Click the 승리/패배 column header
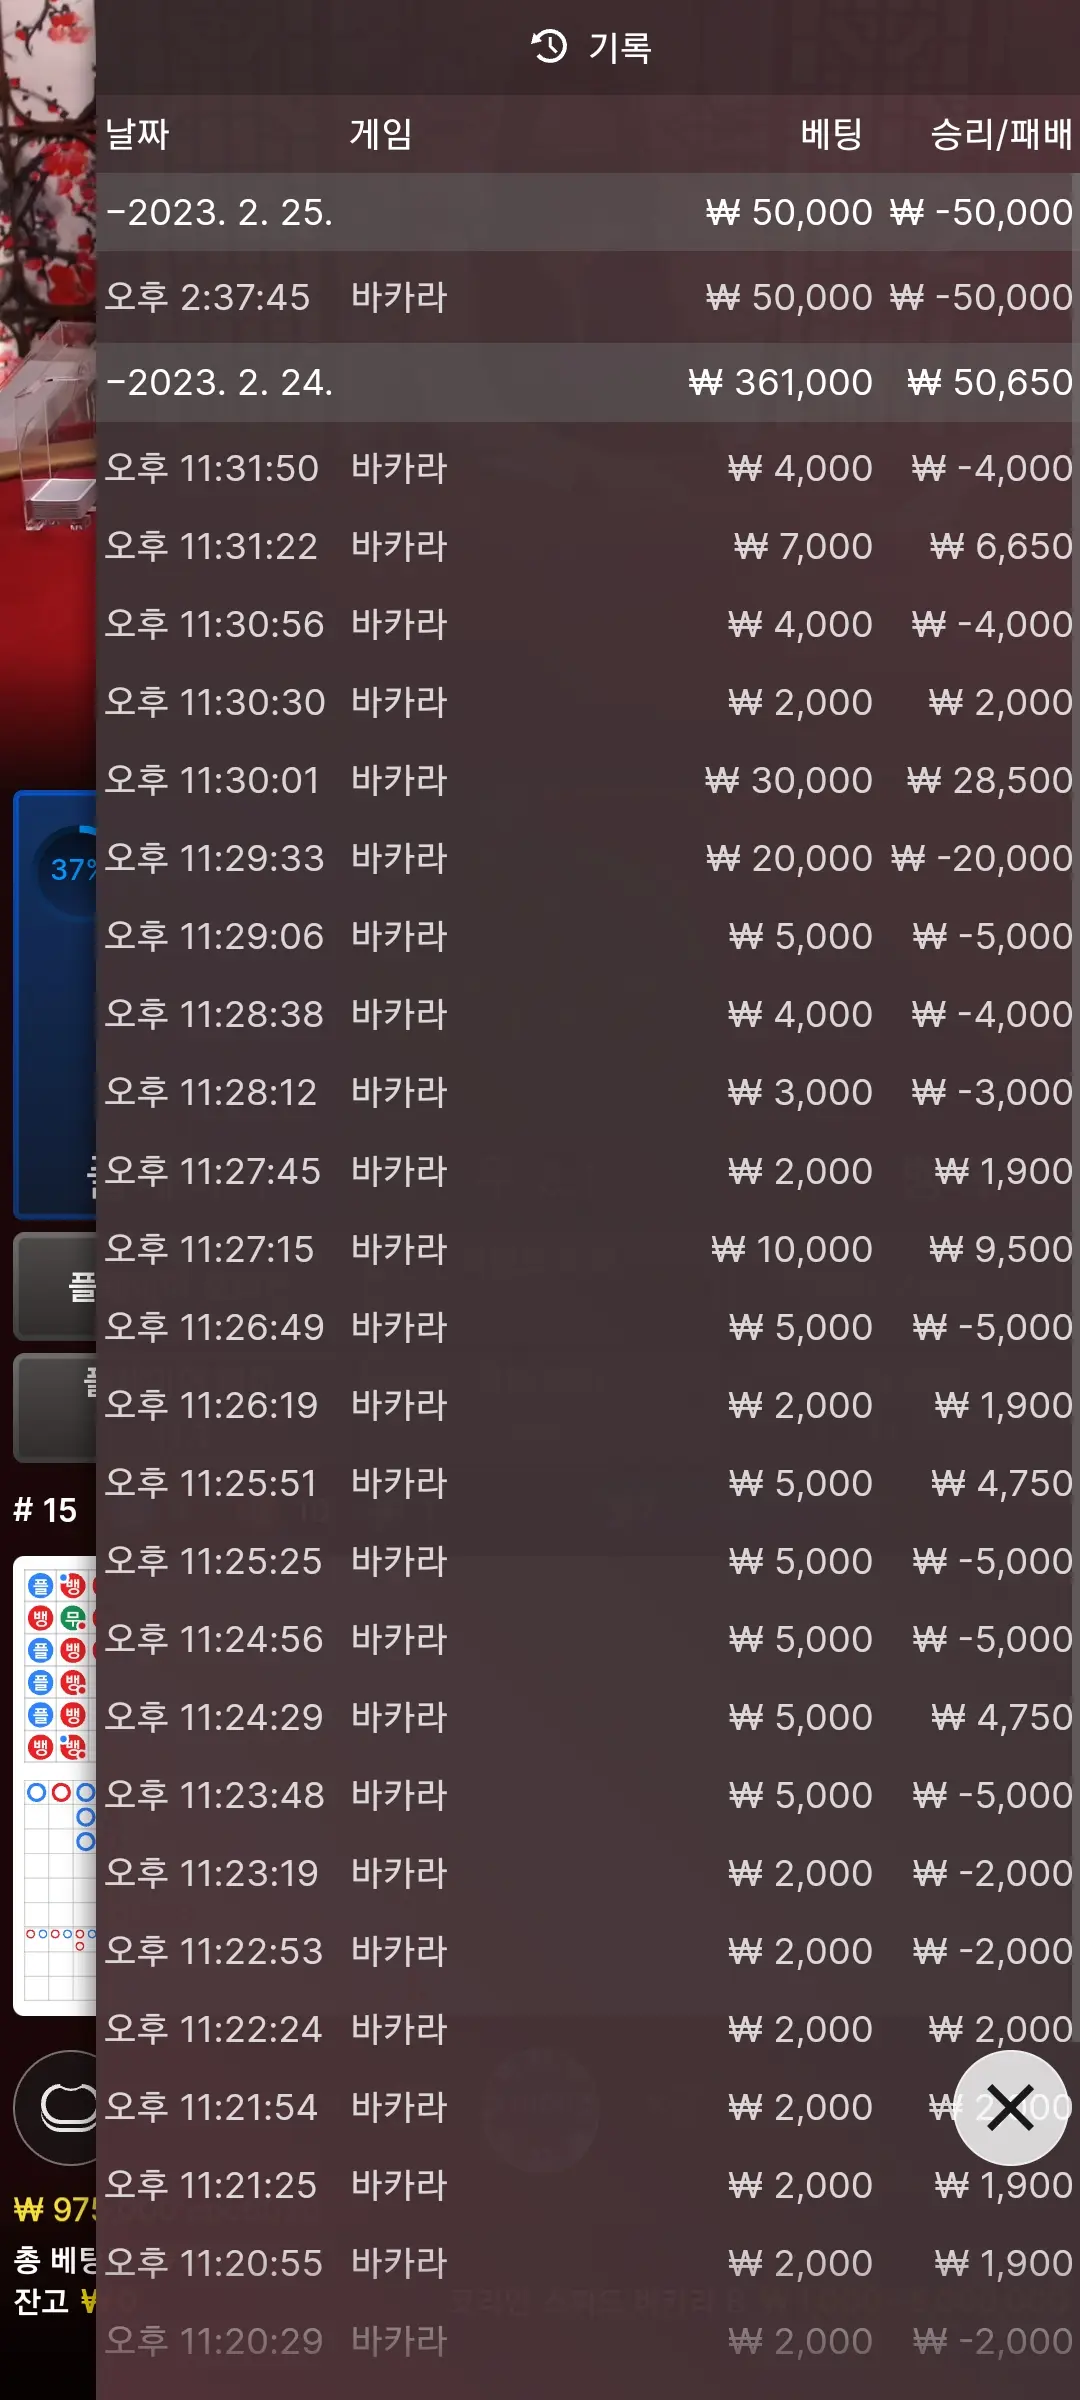1080x2400 pixels. pyautogui.click(x=1001, y=133)
